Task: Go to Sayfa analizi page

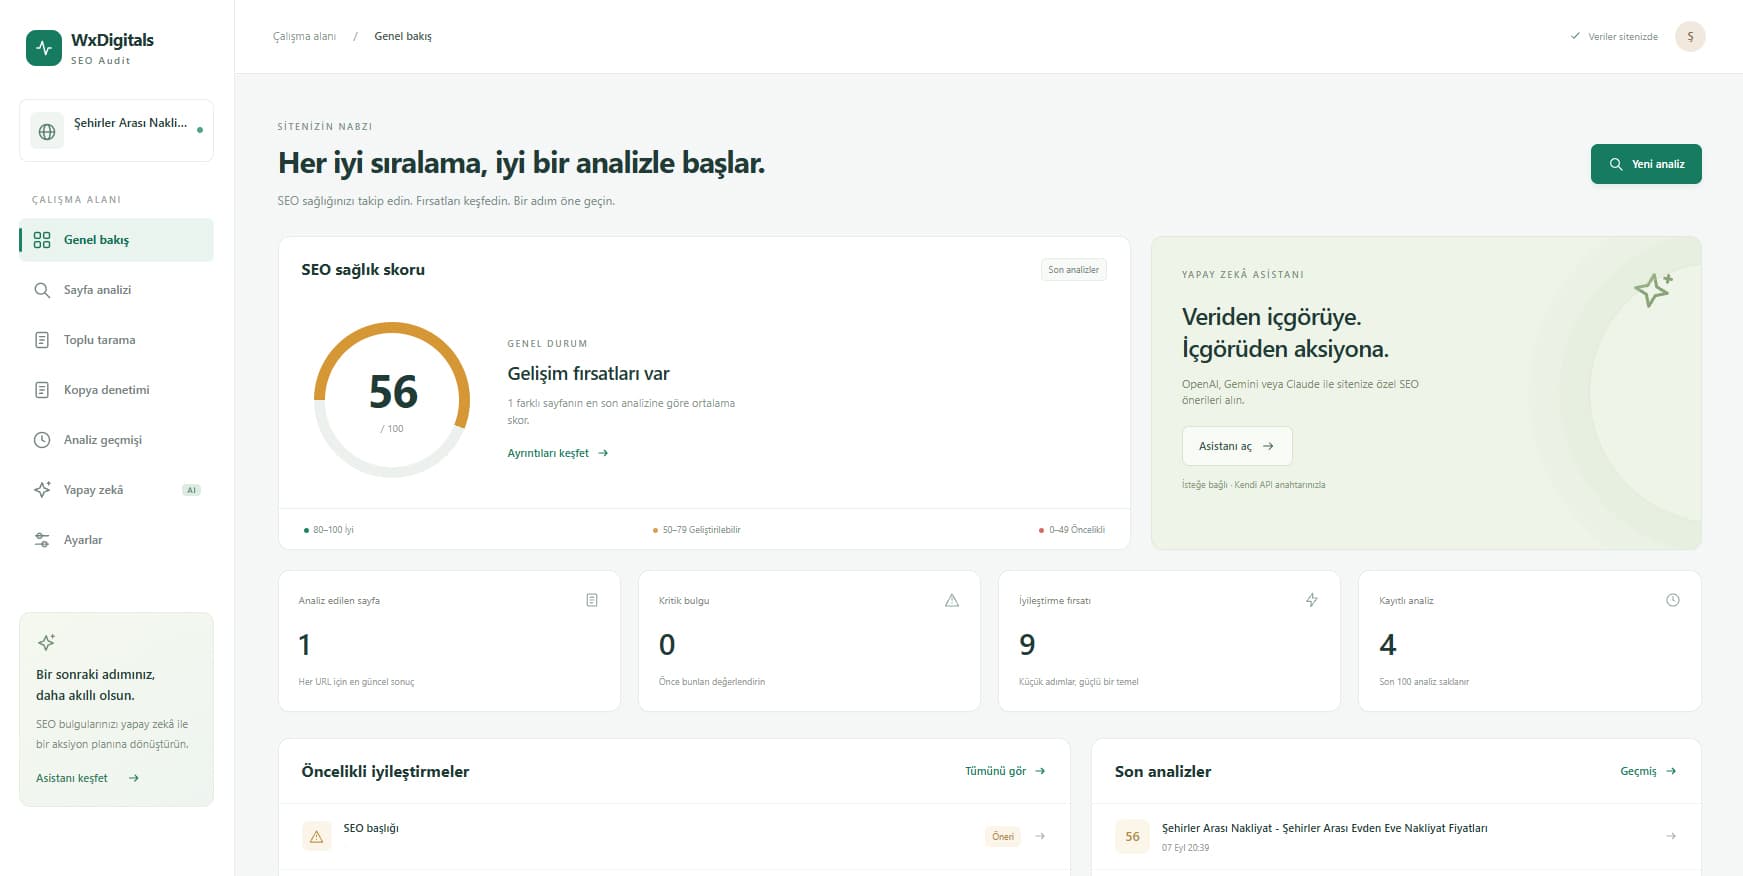Action: point(116,290)
